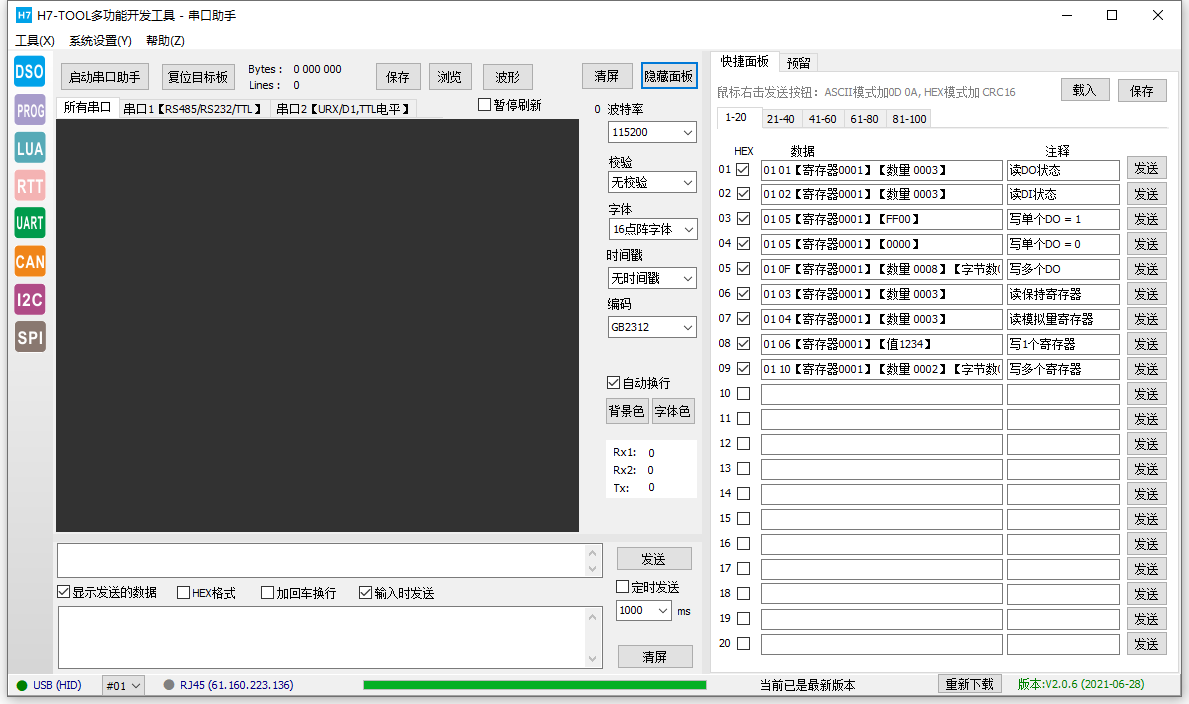Click 保存 button in quick panel
Viewport: 1189px width, 704px height.
tap(1141, 90)
